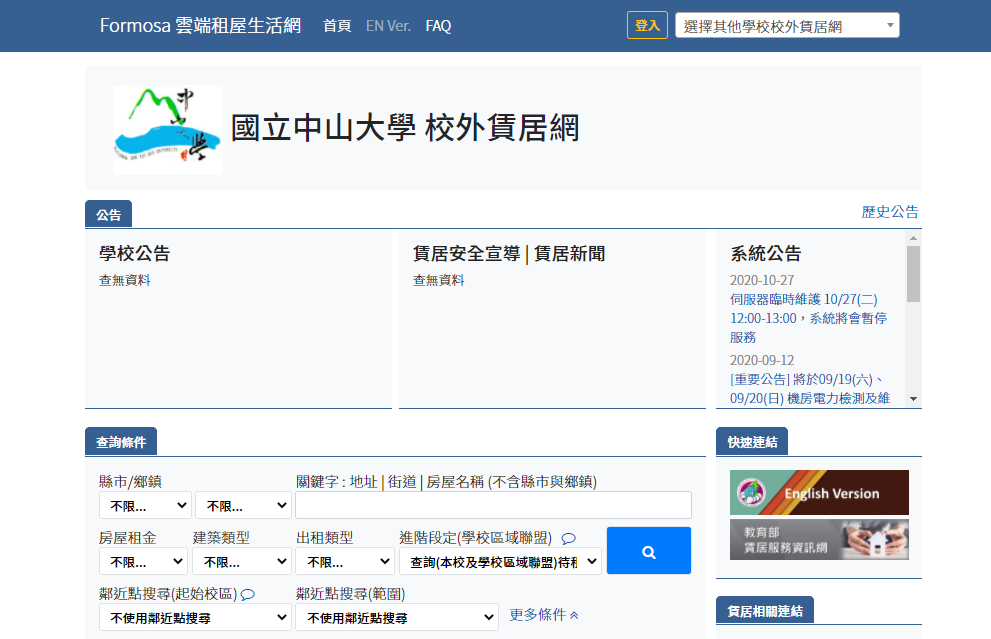Click the National Sun Yat-sen University logo
Viewport: 991px width, 639px height.
167,130
